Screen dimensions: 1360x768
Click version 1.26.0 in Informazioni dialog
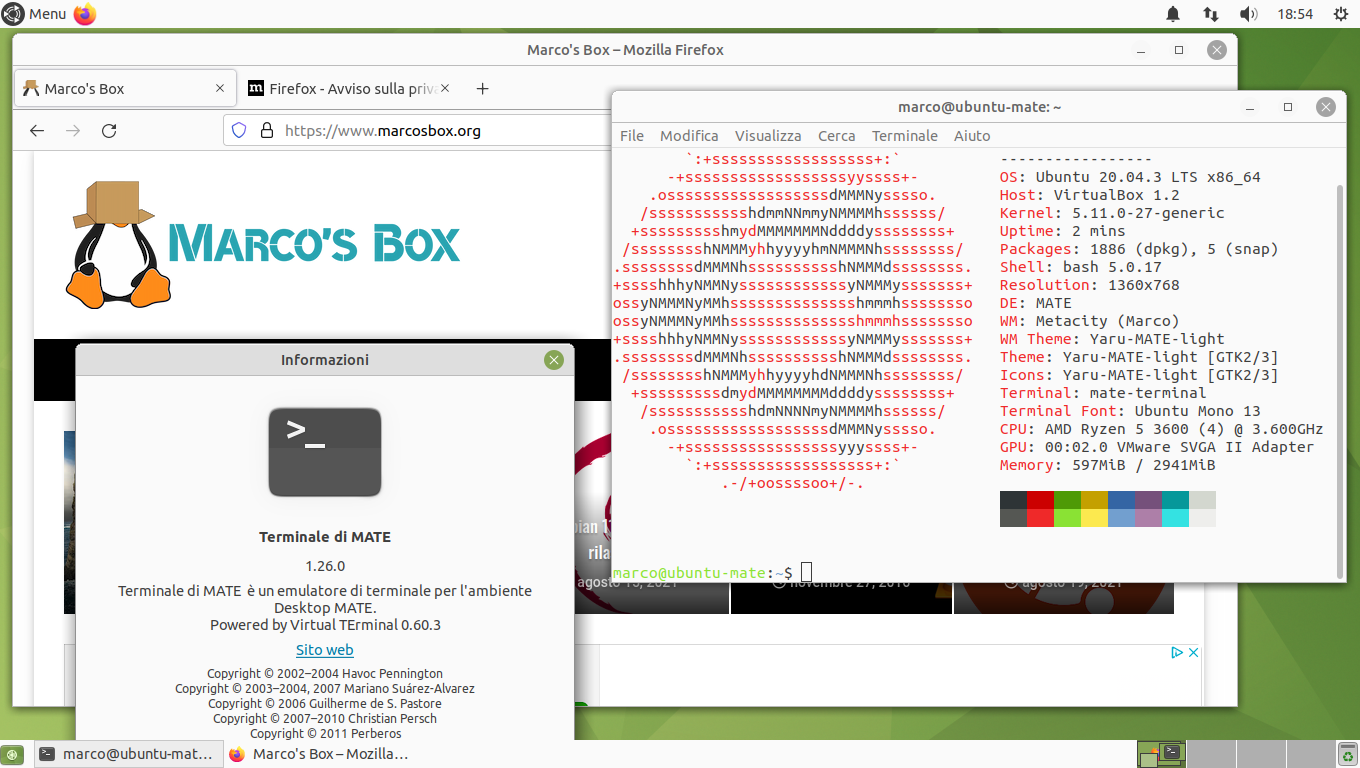(325, 565)
